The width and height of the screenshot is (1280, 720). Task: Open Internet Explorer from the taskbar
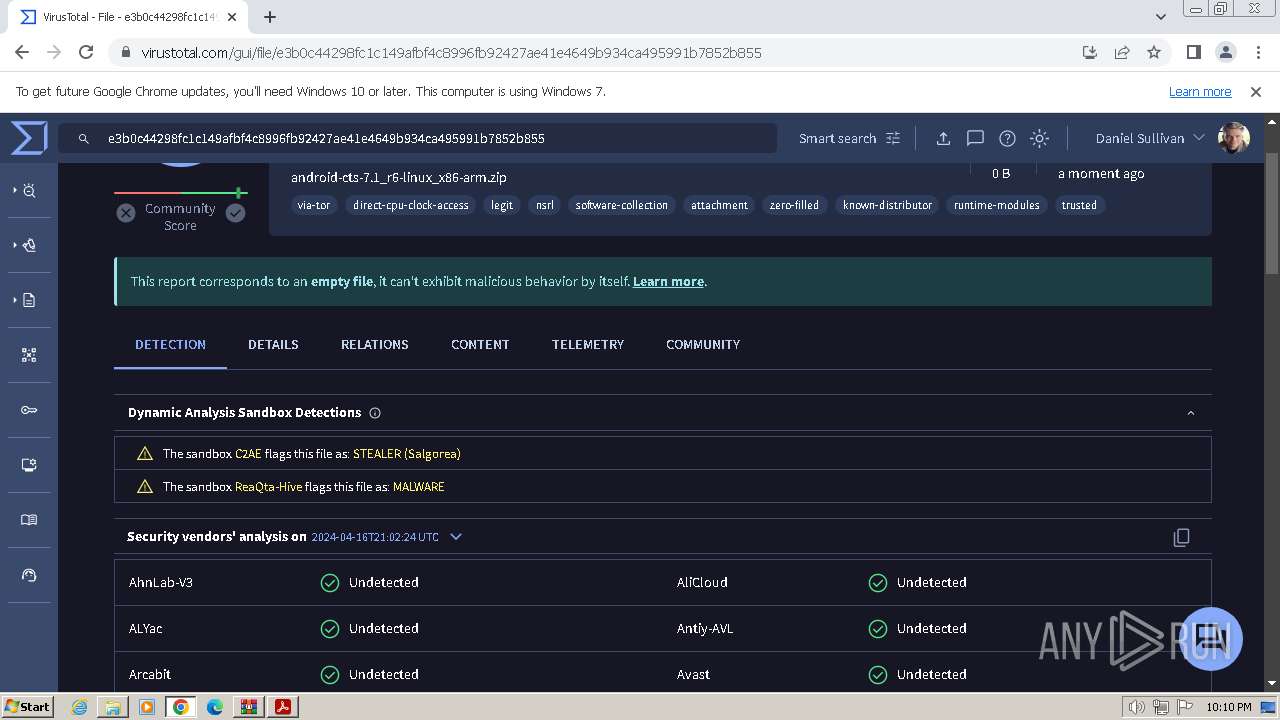click(79, 706)
